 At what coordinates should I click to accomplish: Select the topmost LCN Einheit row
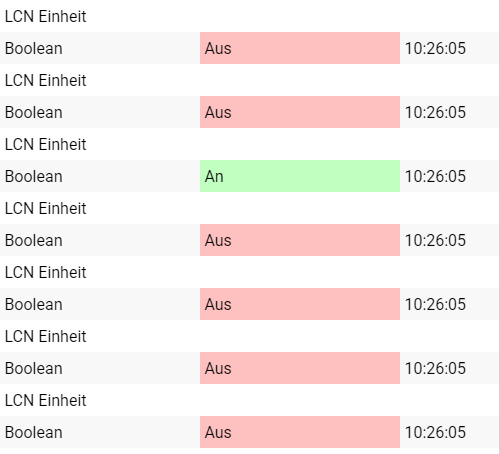point(249,16)
